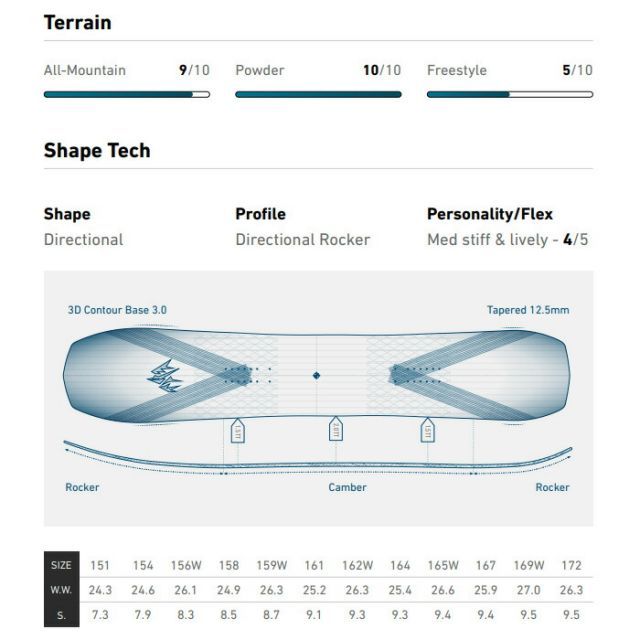Click the Powder rating bar
640x640 pixels.
coord(318,94)
